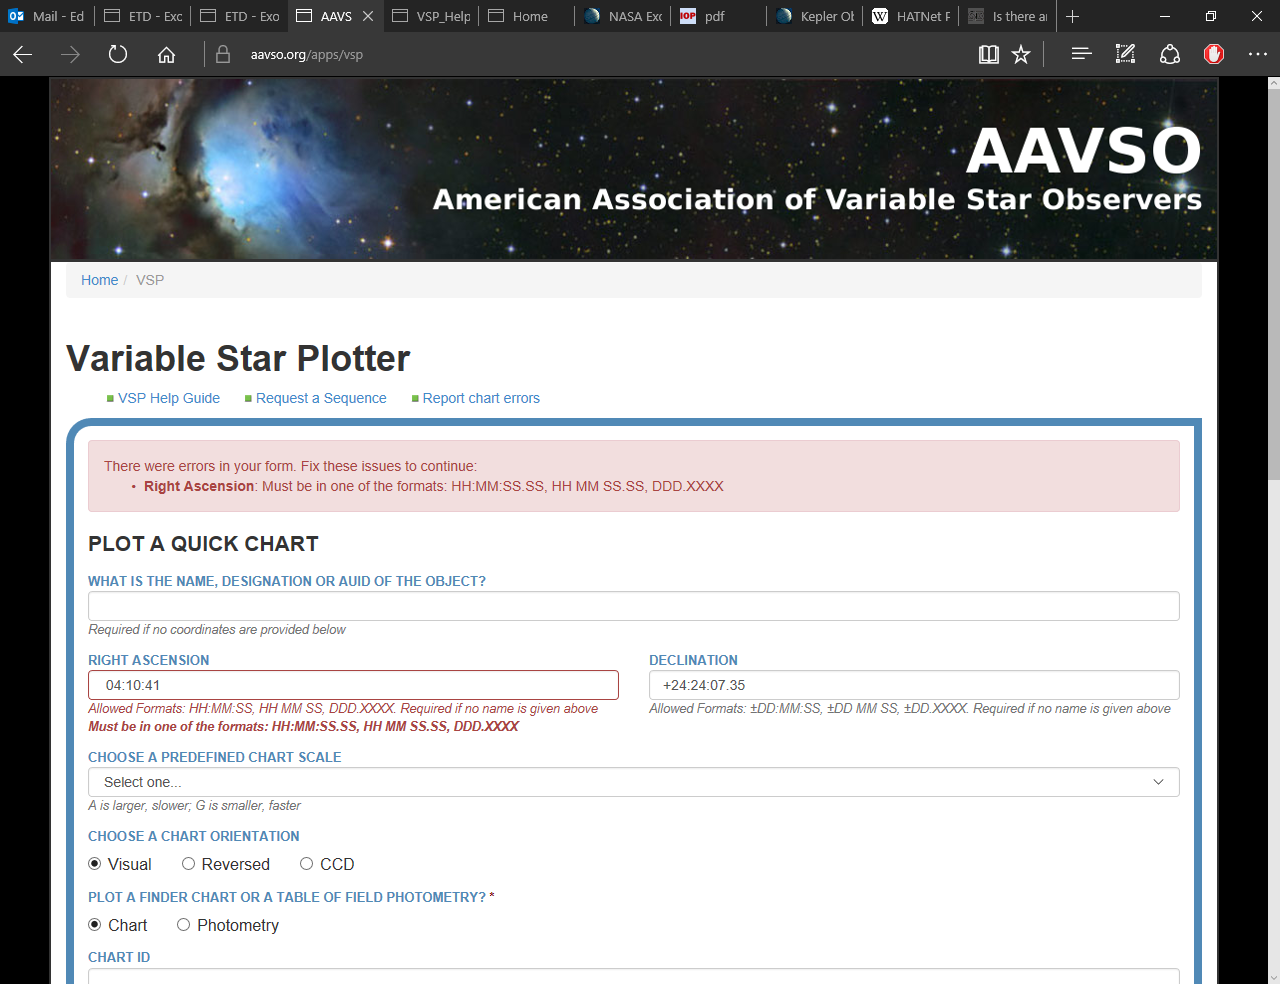The image size is (1280, 984).
Task: Click the Add notes pen icon
Action: tap(1125, 54)
